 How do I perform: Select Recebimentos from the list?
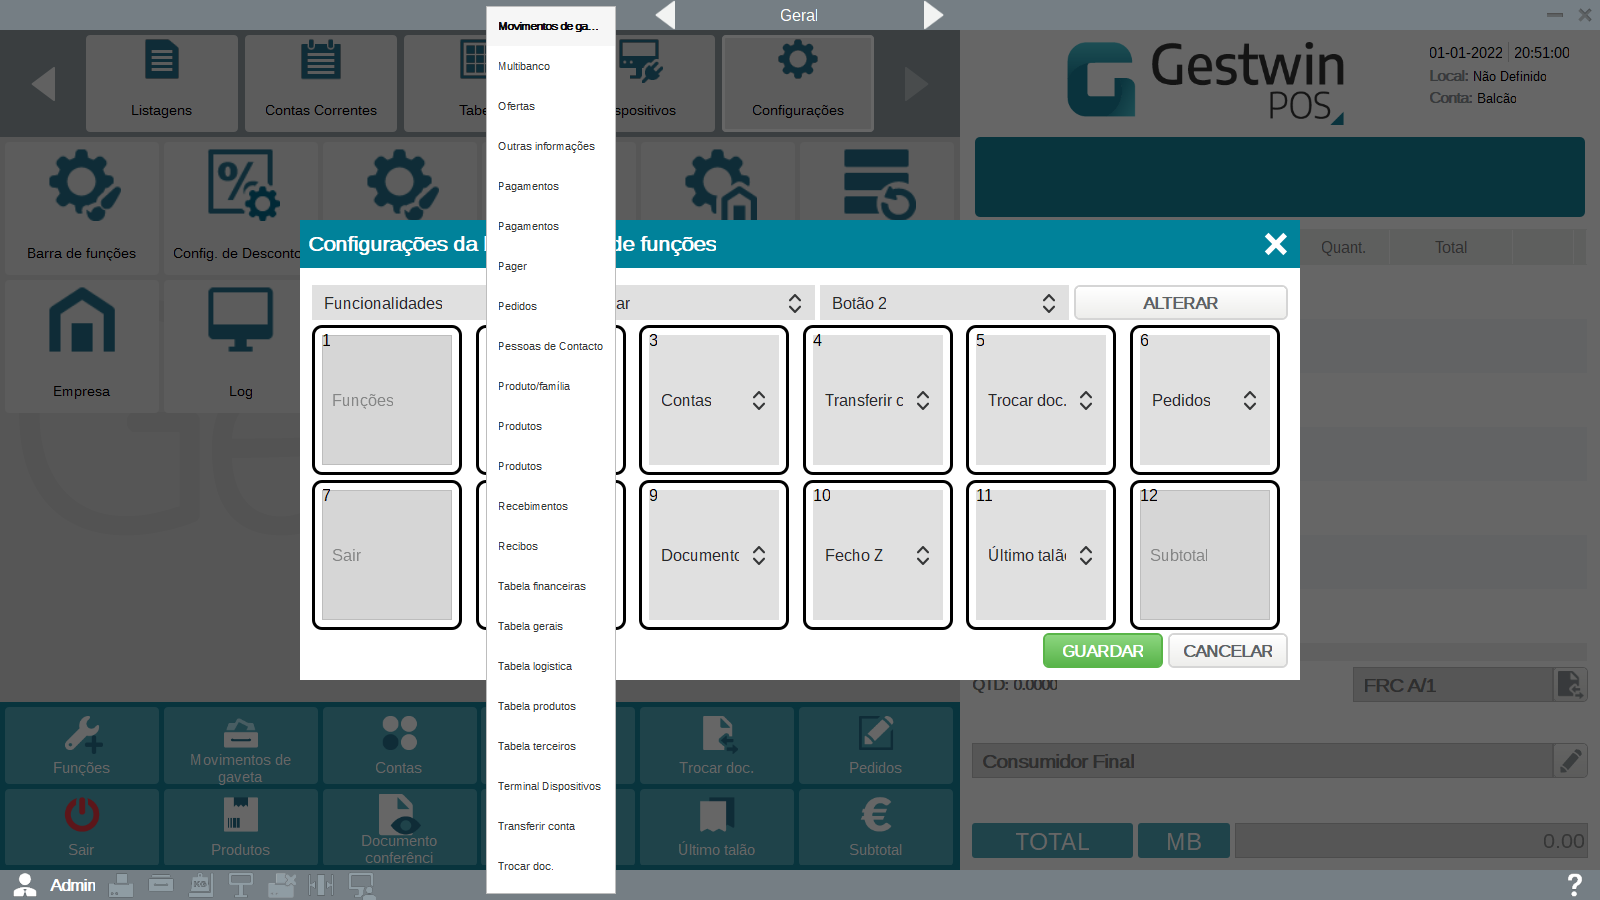click(551, 506)
